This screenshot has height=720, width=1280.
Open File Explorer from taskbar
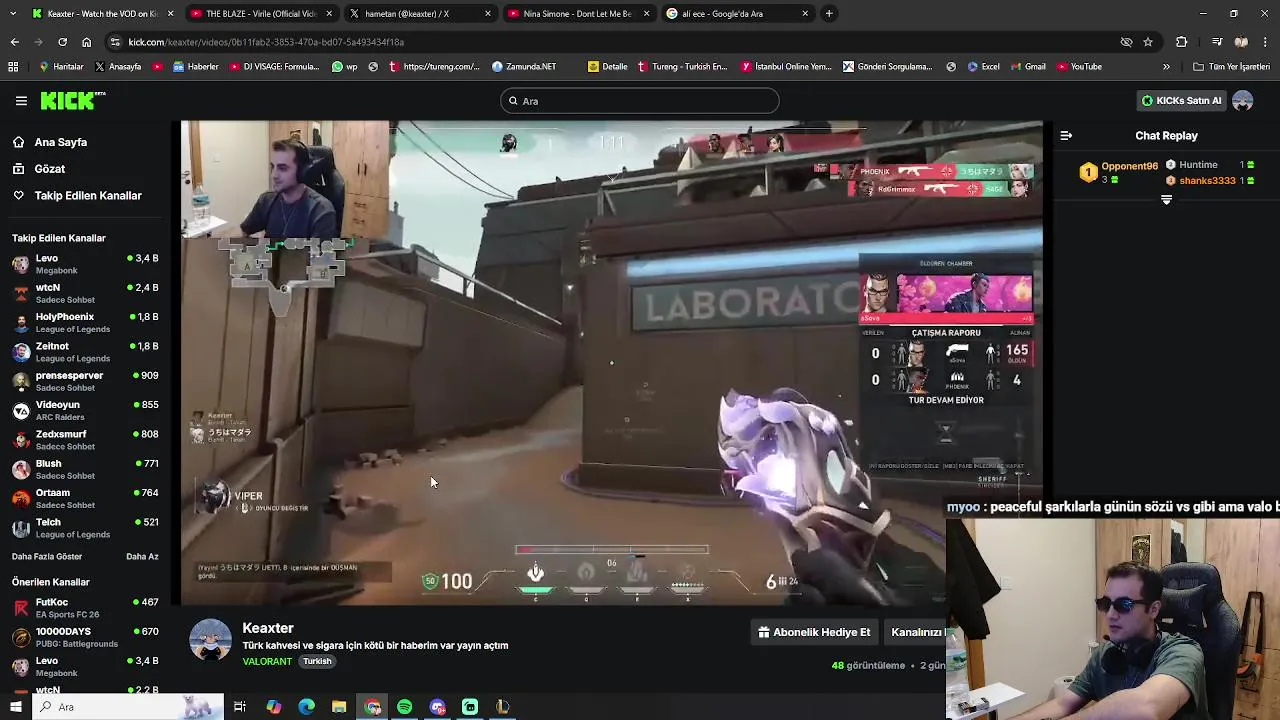click(339, 707)
